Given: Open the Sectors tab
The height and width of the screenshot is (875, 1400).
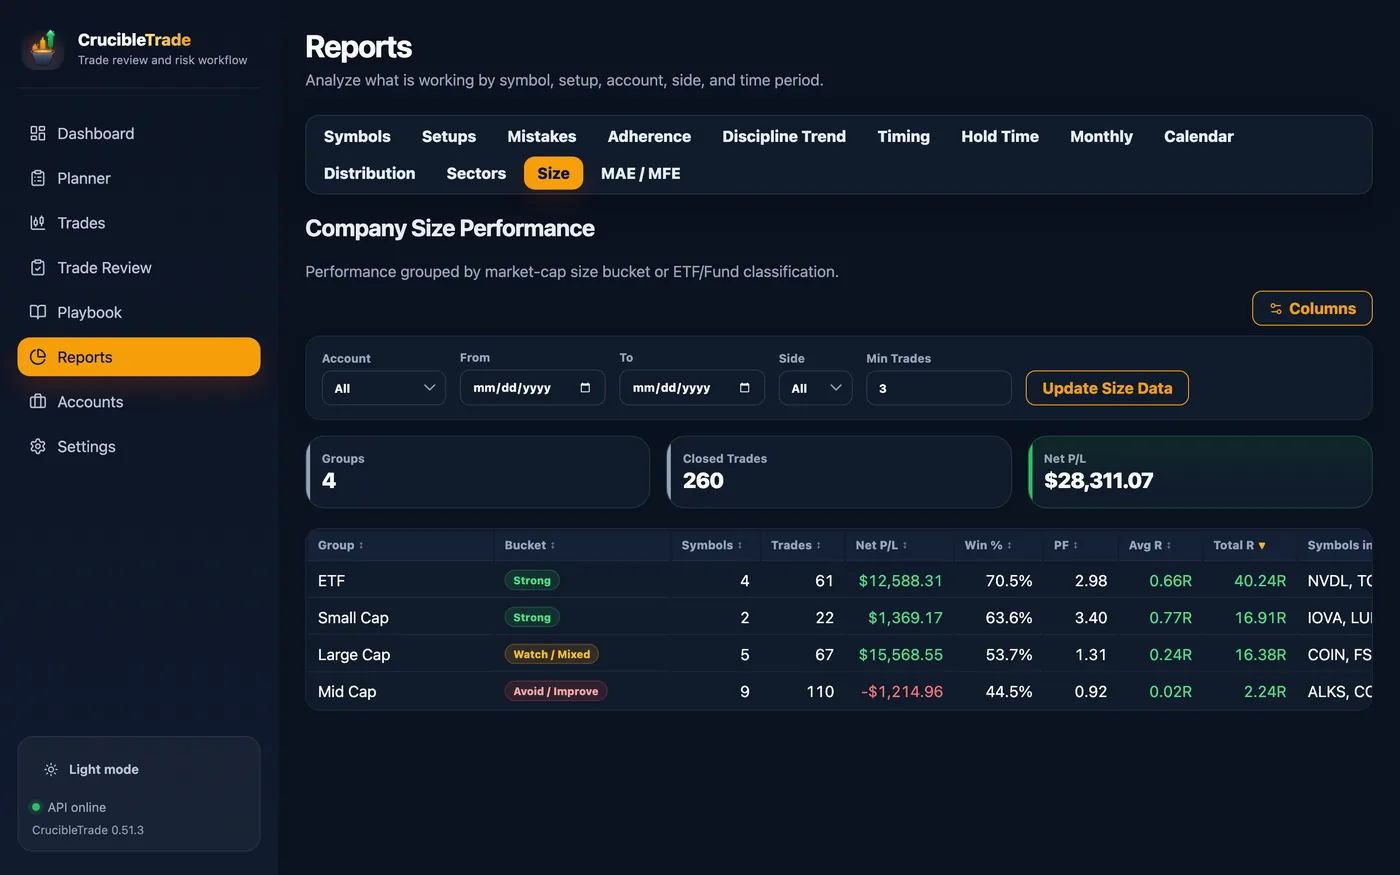Looking at the screenshot, I should (x=476, y=173).
